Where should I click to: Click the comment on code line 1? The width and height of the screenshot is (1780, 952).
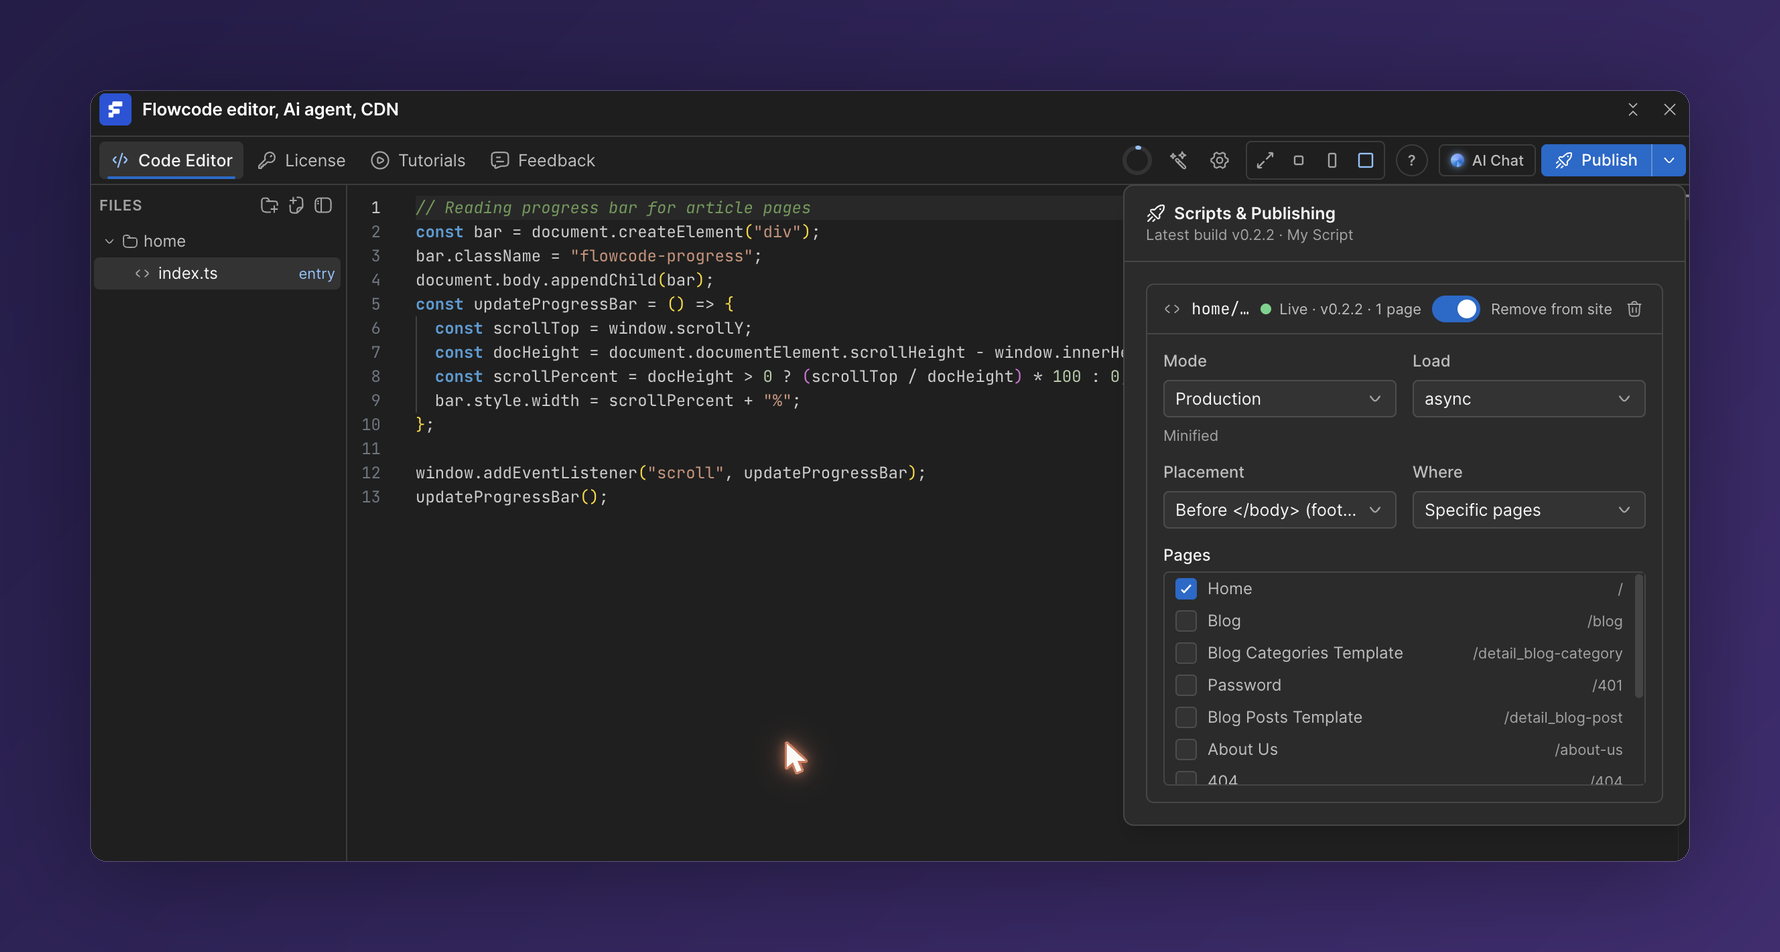click(613, 208)
